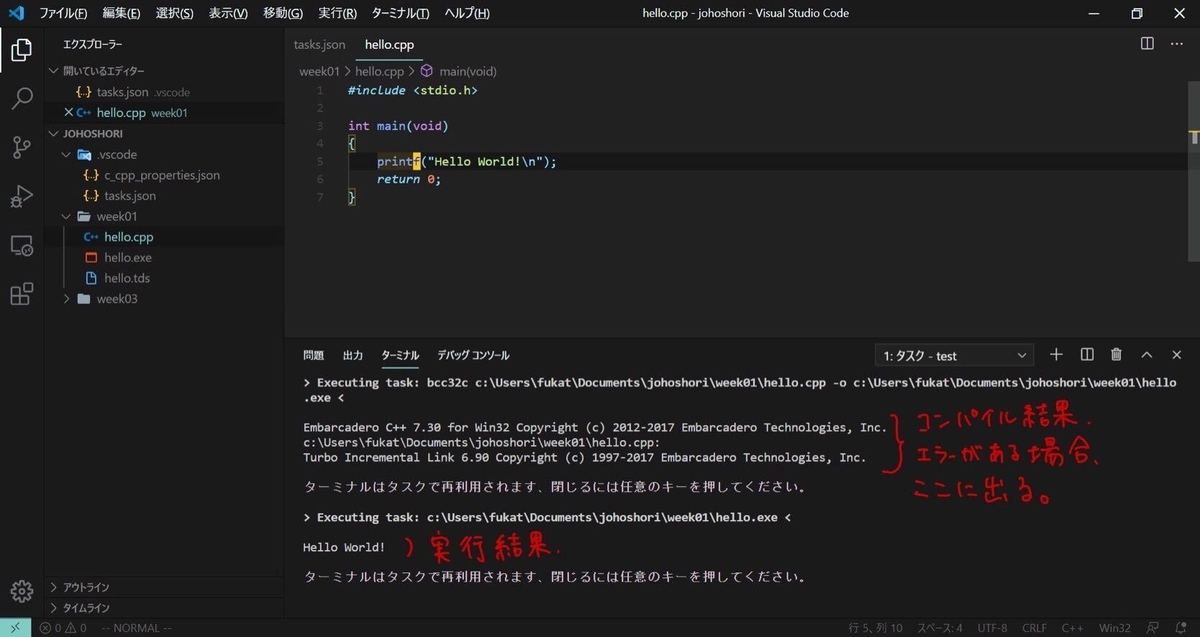The height and width of the screenshot is (637, 1200).
Task: Switch to the 出力 panel tab
Action: coord(353,355)
